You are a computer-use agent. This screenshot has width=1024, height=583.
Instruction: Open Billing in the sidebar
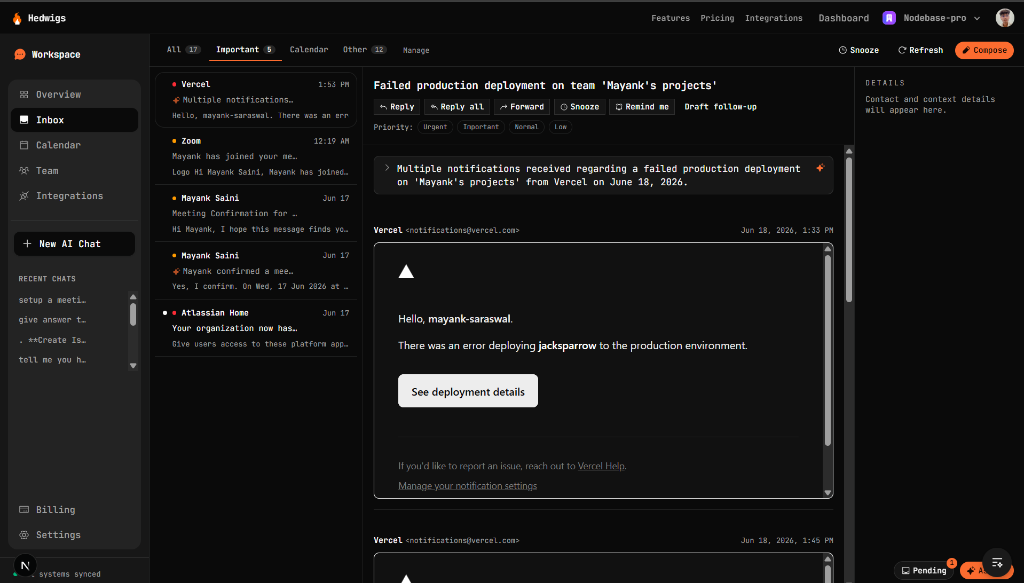point(74,510)
